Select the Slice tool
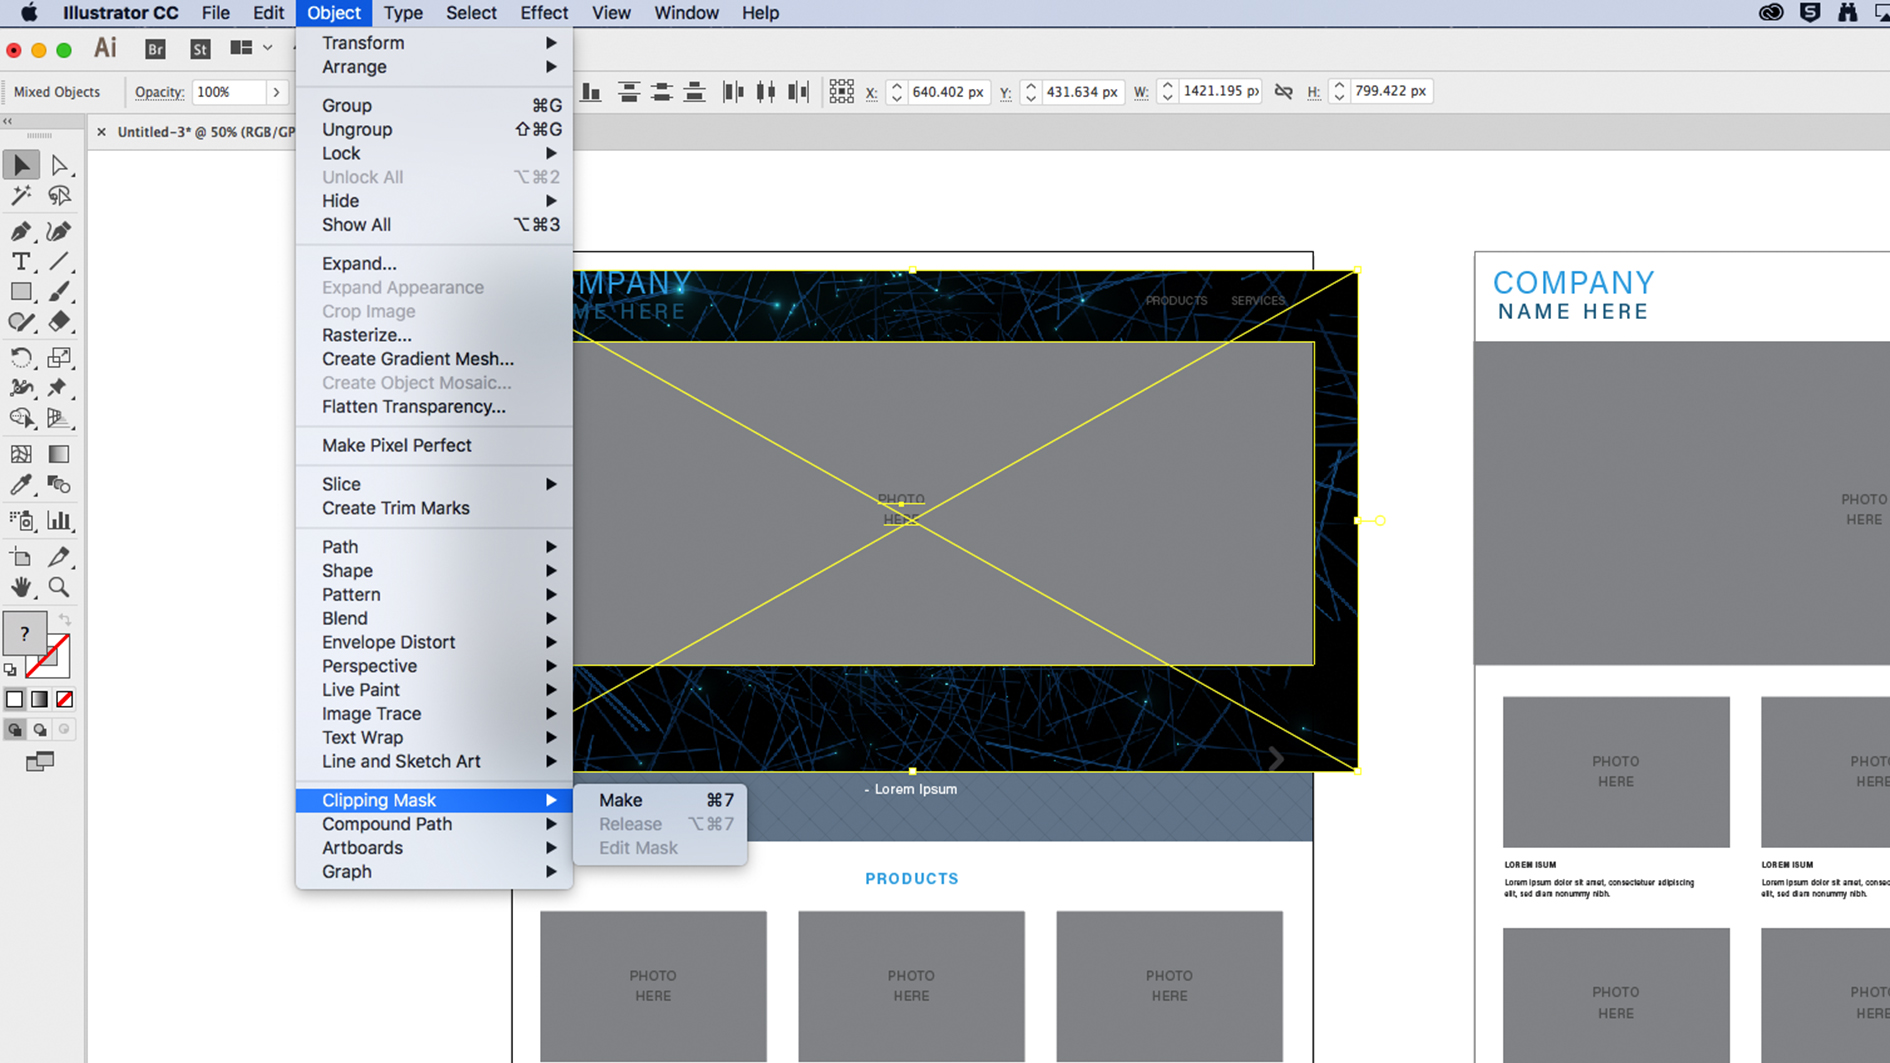Image resolution: width=1890 pixels, height=1063 pixels. point(59,557)
